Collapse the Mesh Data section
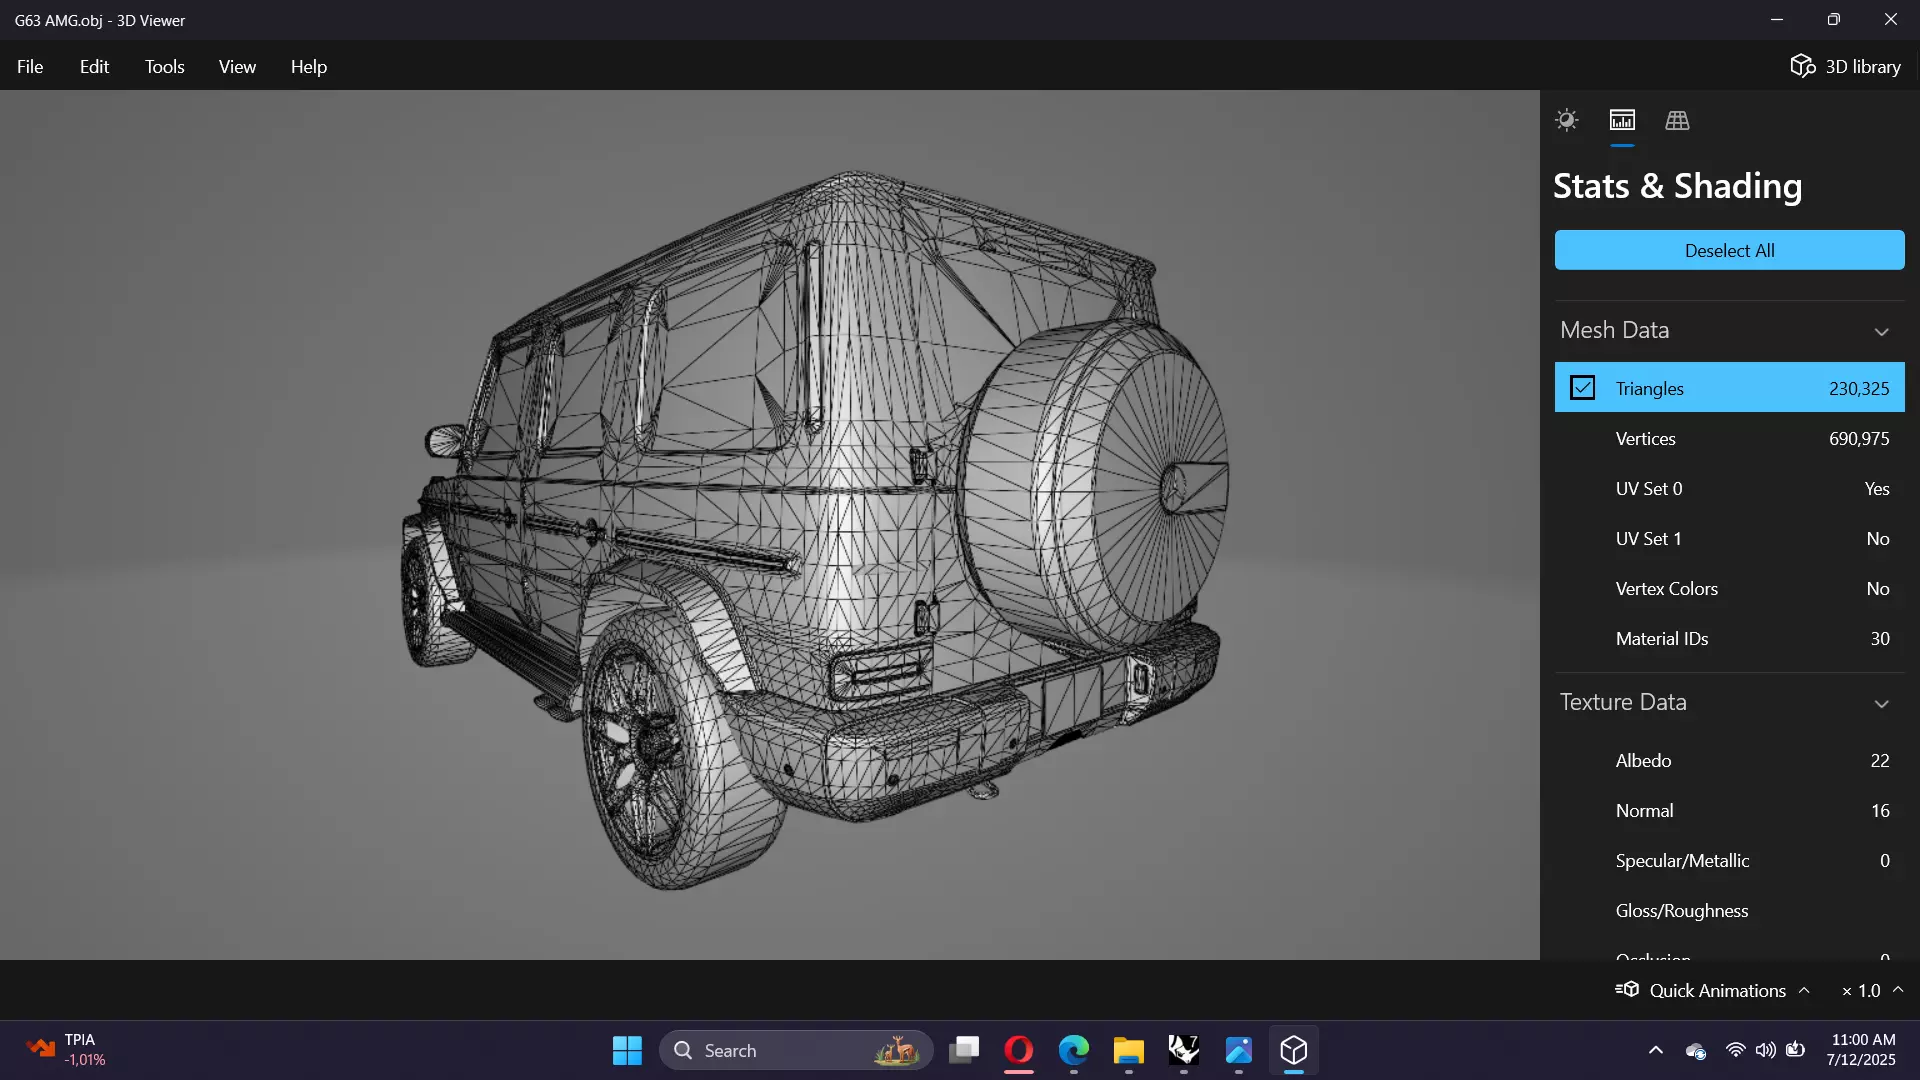 1881,331
